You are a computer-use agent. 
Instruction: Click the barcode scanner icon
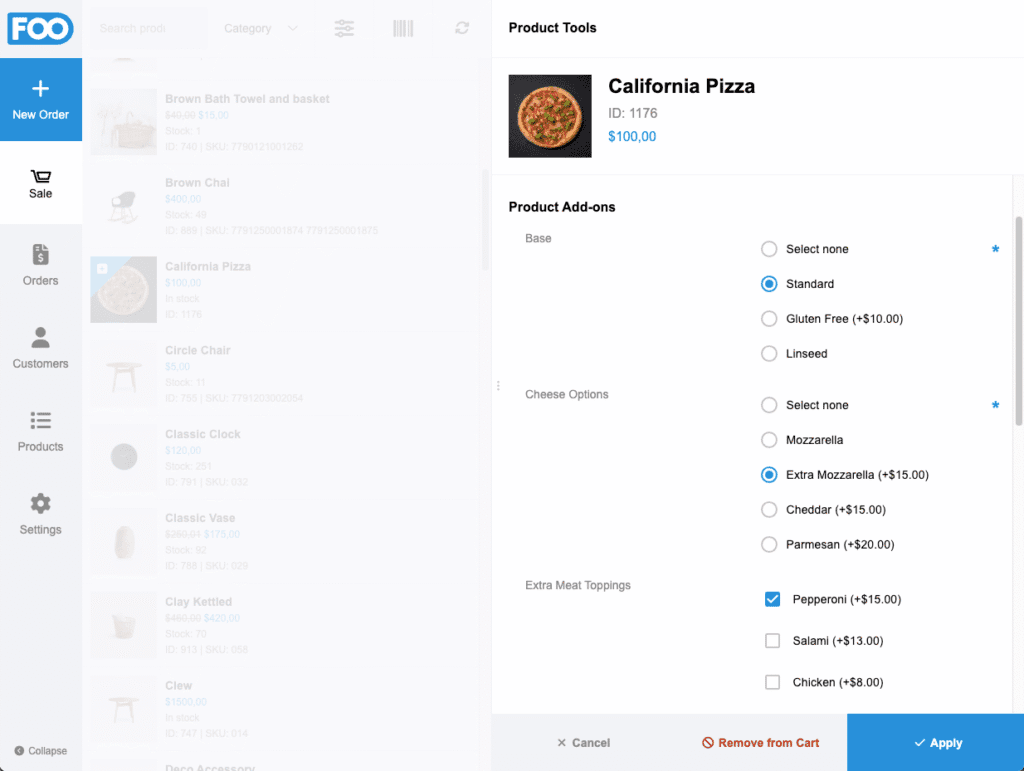pyautogui.click(x=403, y=28)
